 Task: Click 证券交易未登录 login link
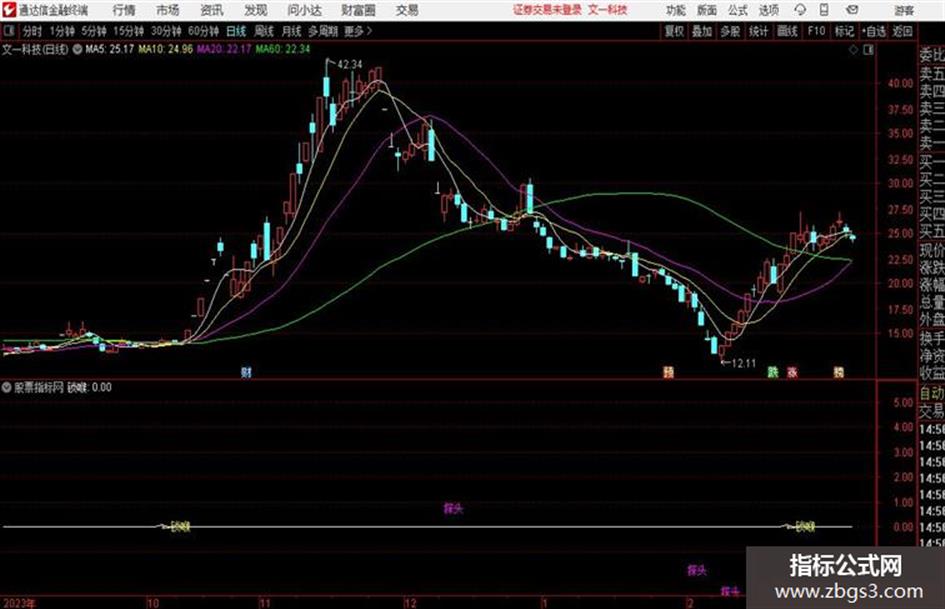click(548, 10)
